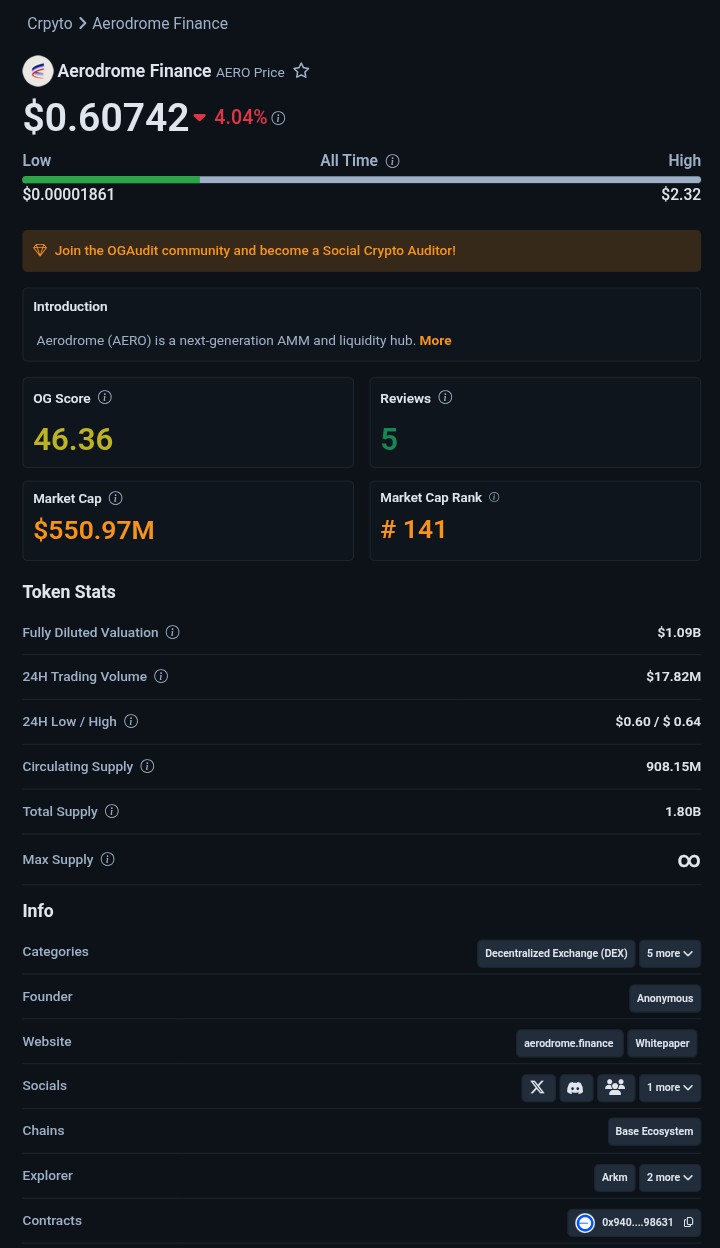Open the Whitepaper link

point(662,1043)
